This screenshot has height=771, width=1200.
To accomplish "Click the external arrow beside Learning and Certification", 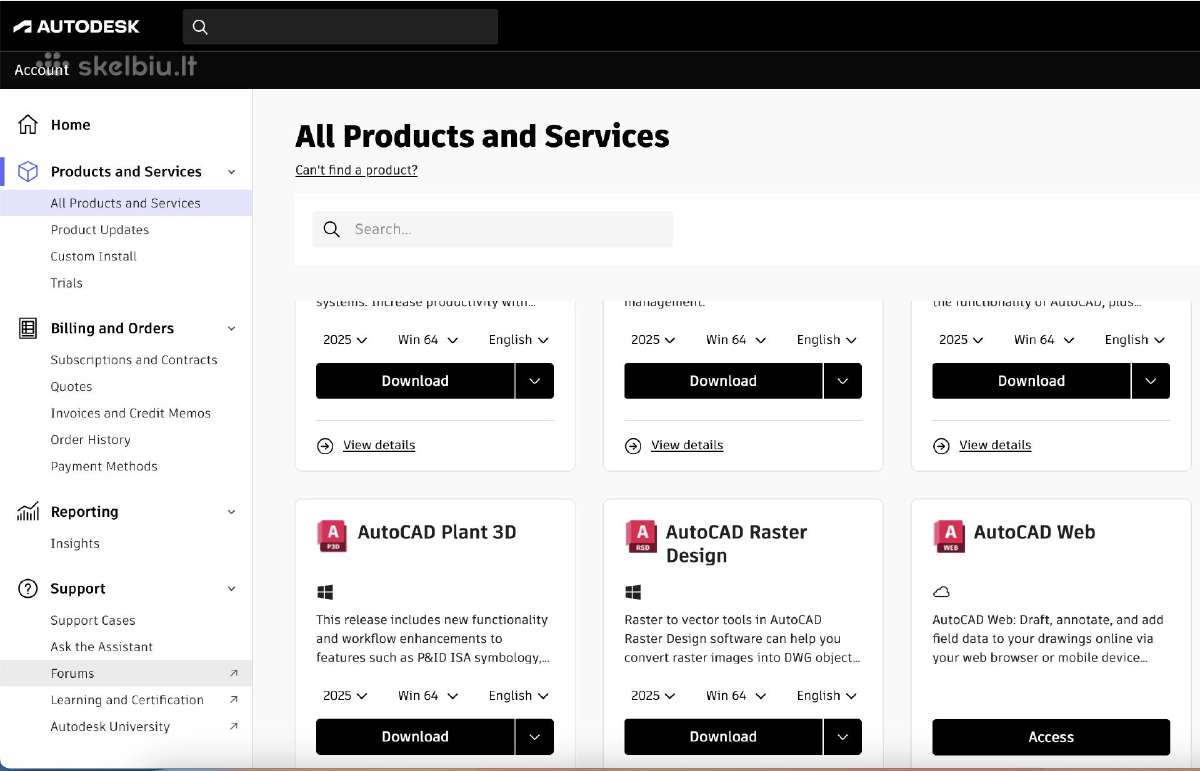I will pos(234,700).
